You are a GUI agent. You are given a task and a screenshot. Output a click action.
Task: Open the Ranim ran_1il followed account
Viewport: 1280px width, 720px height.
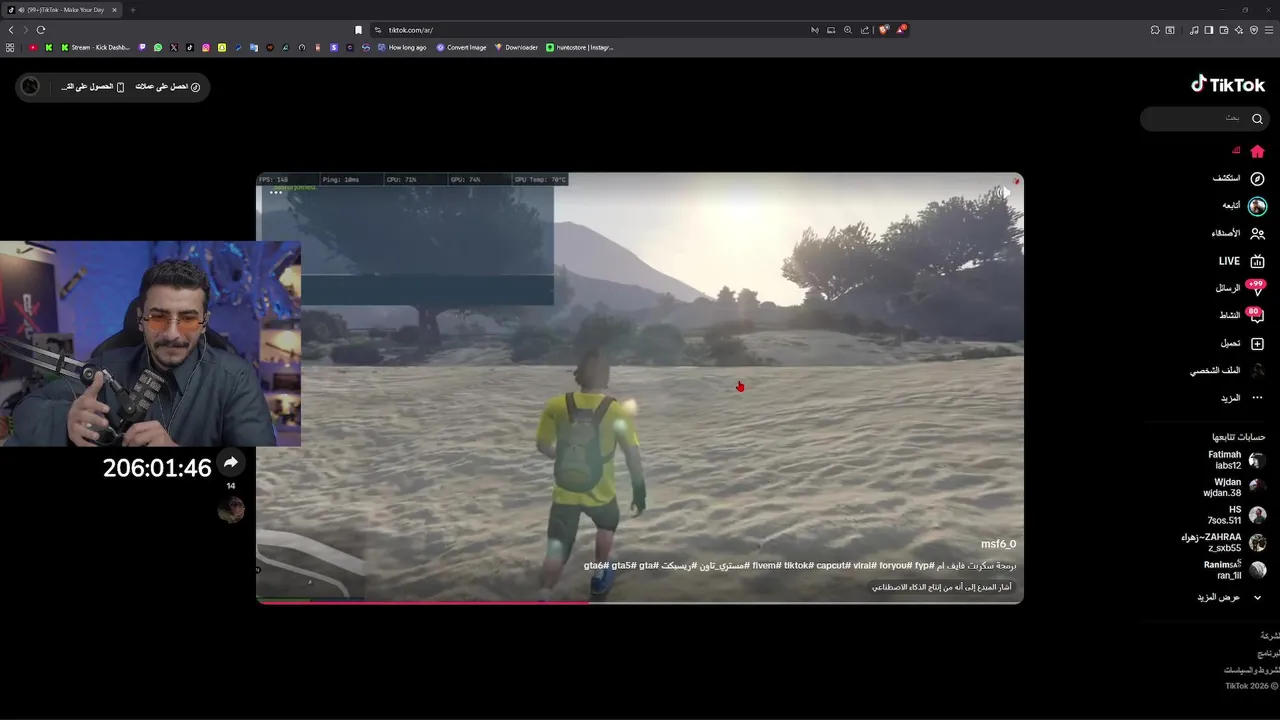[x=1235, y=570]
